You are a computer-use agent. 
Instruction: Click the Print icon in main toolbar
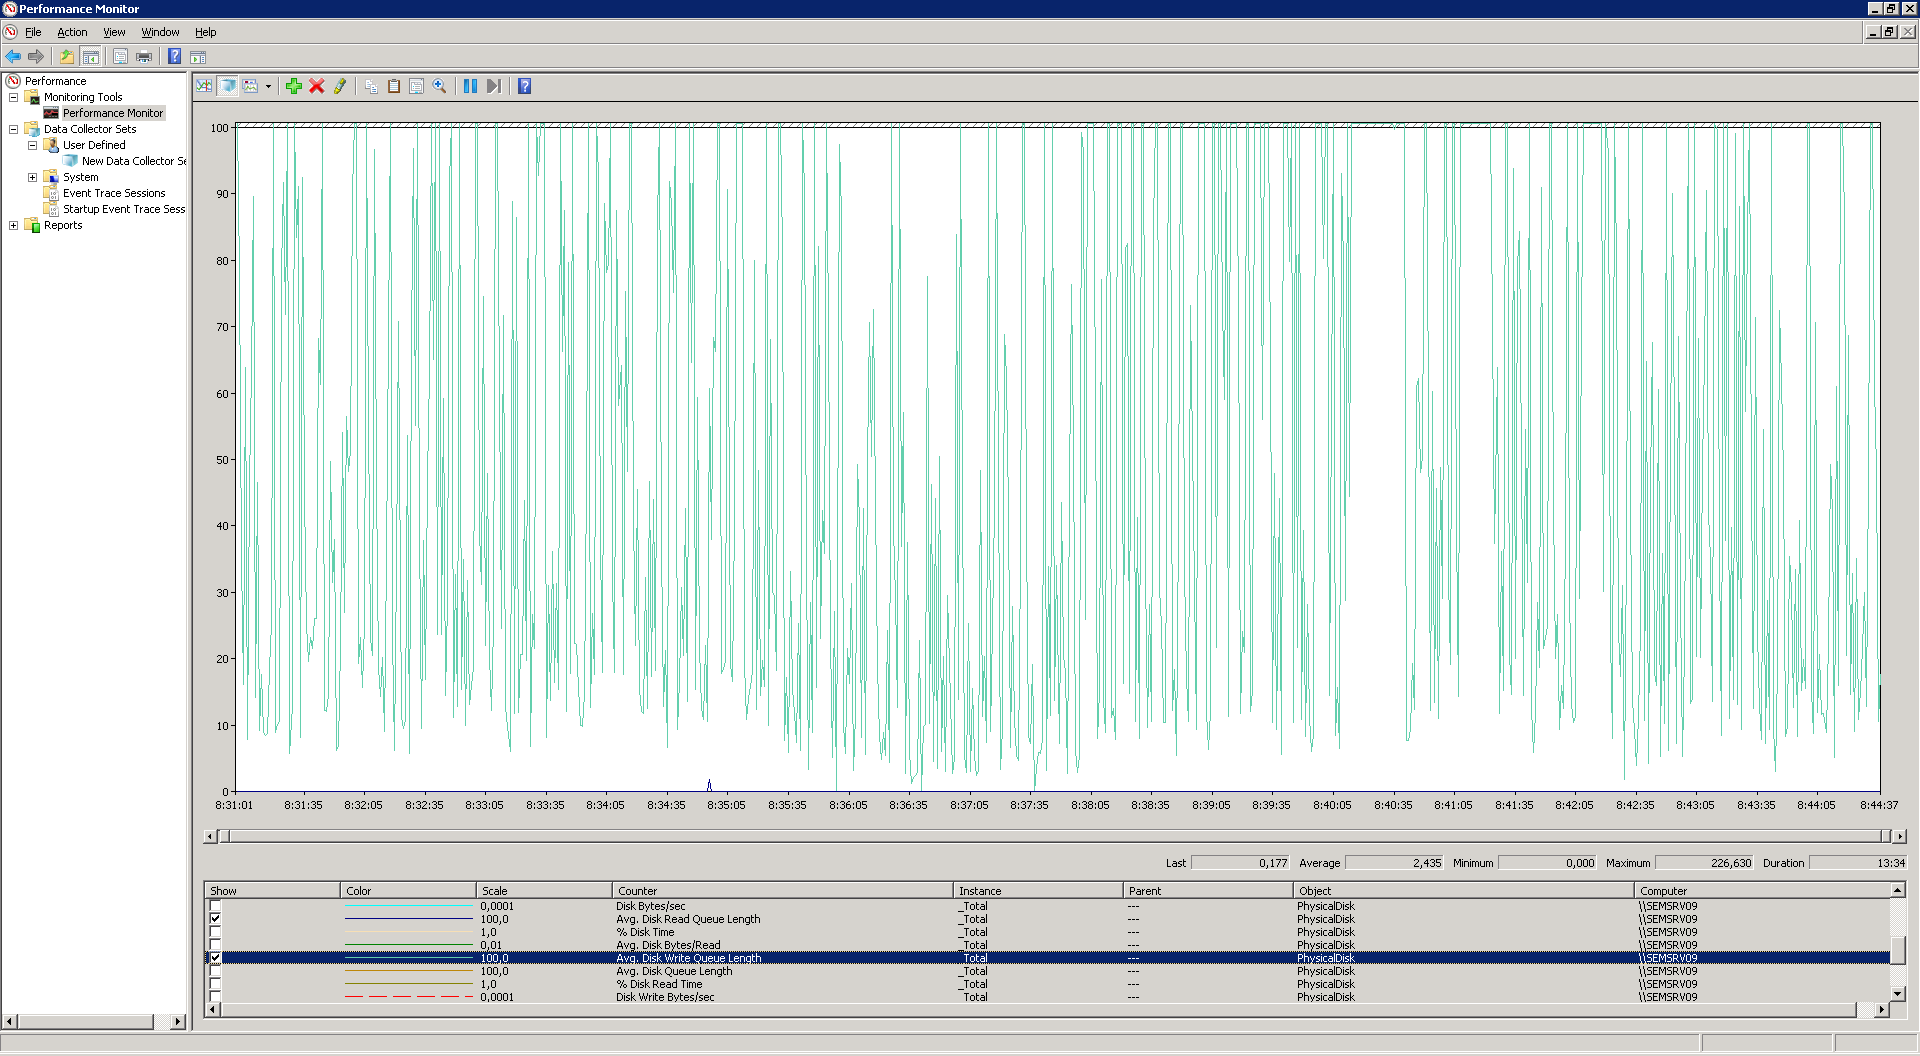click(x=144, y=57)
